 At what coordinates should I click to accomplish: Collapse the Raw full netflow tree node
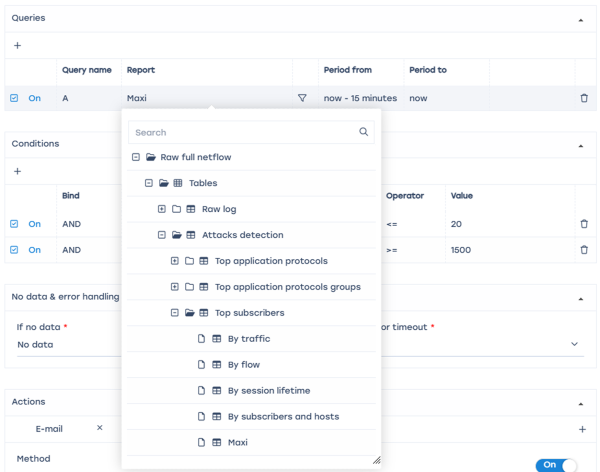[x=135, y=157]
